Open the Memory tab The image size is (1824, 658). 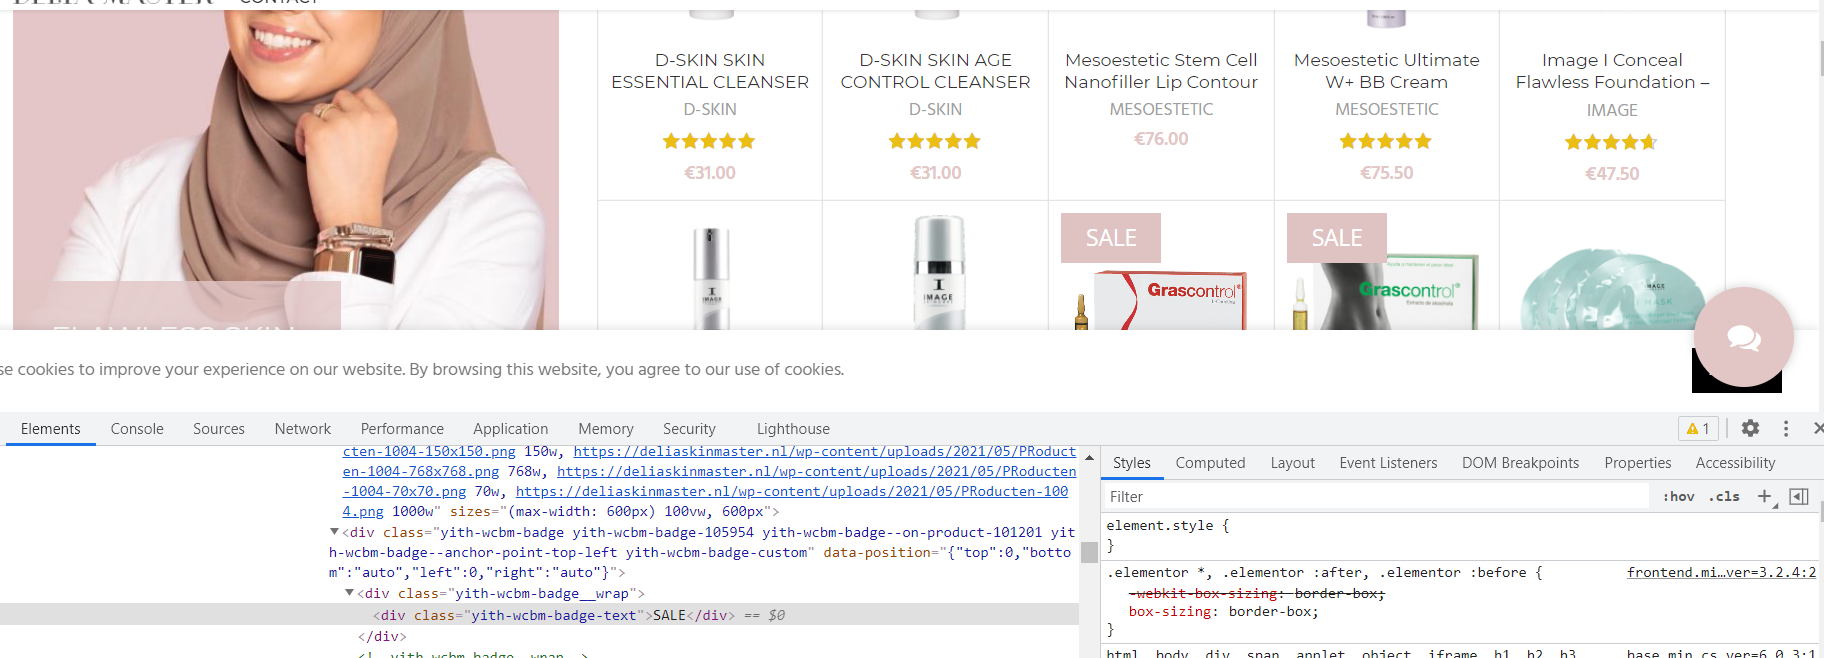click(x=606, y=428)
